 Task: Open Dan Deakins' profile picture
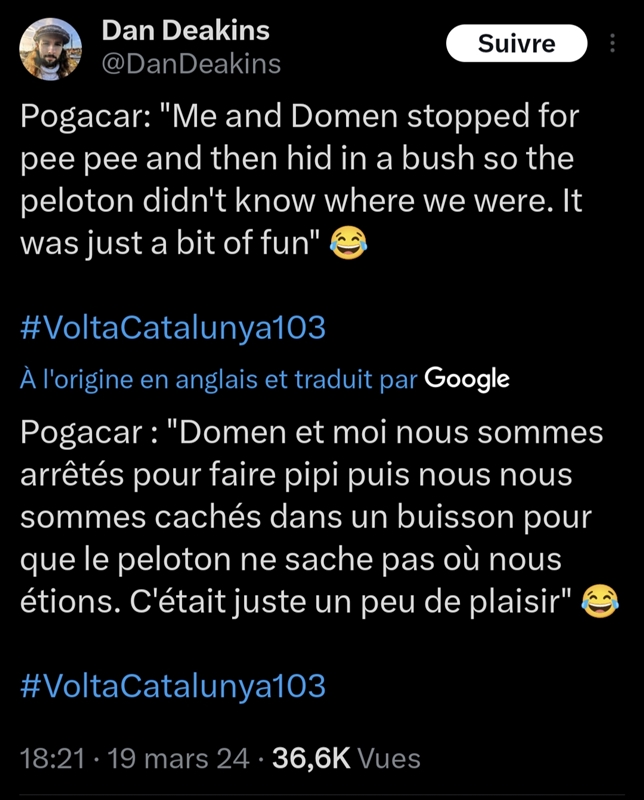click(x=50, y=49)
